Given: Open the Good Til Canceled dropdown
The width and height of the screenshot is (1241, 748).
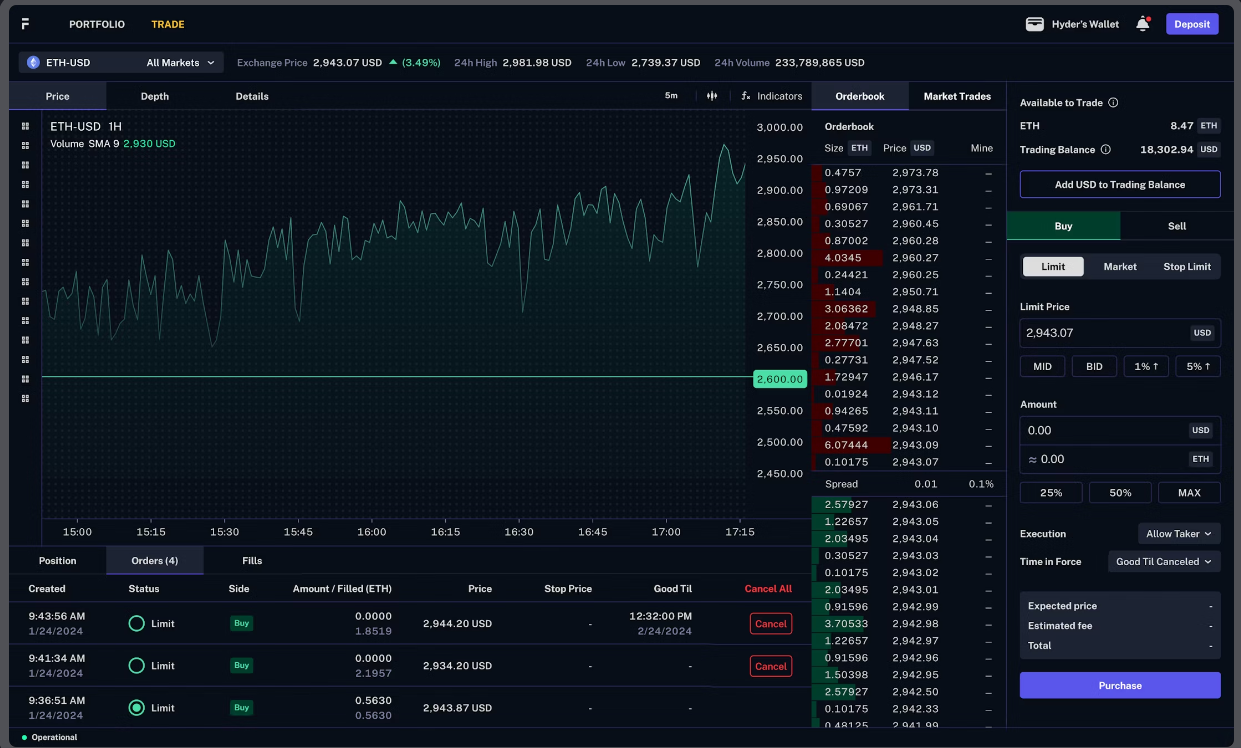Looking at the screenshot, I should 1164,562.
